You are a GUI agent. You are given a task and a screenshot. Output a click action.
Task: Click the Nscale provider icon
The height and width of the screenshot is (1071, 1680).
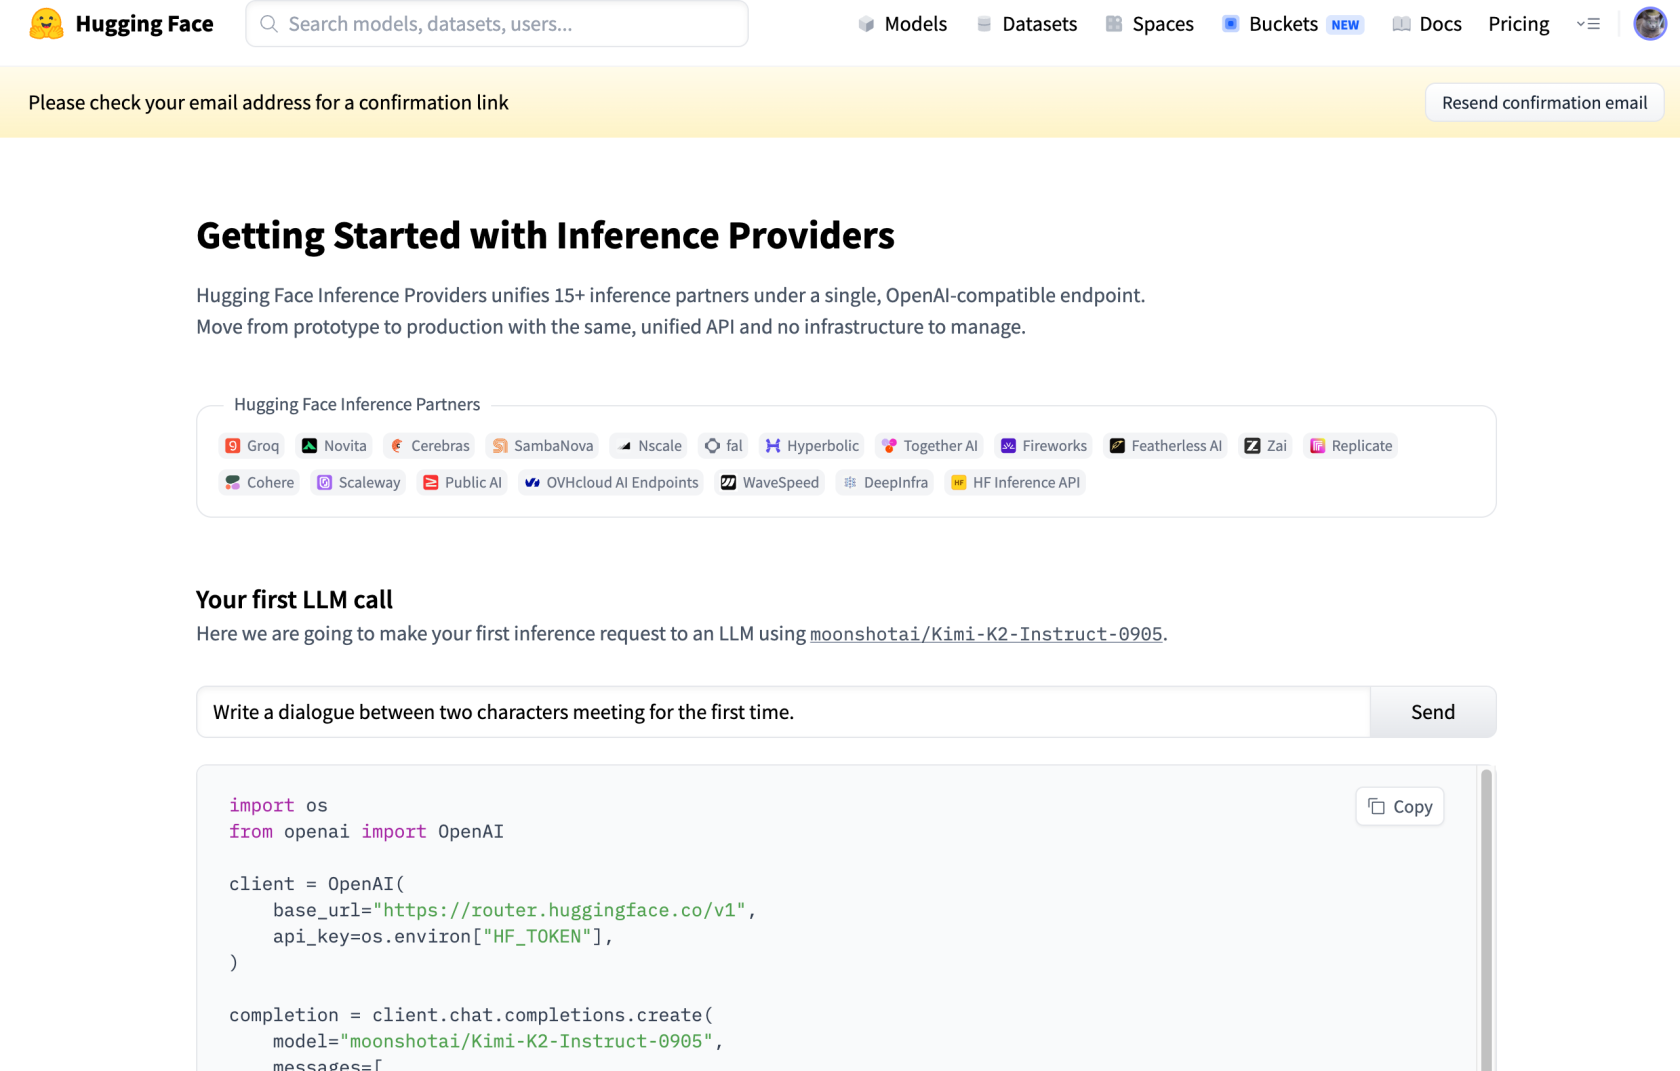(625, 446)
